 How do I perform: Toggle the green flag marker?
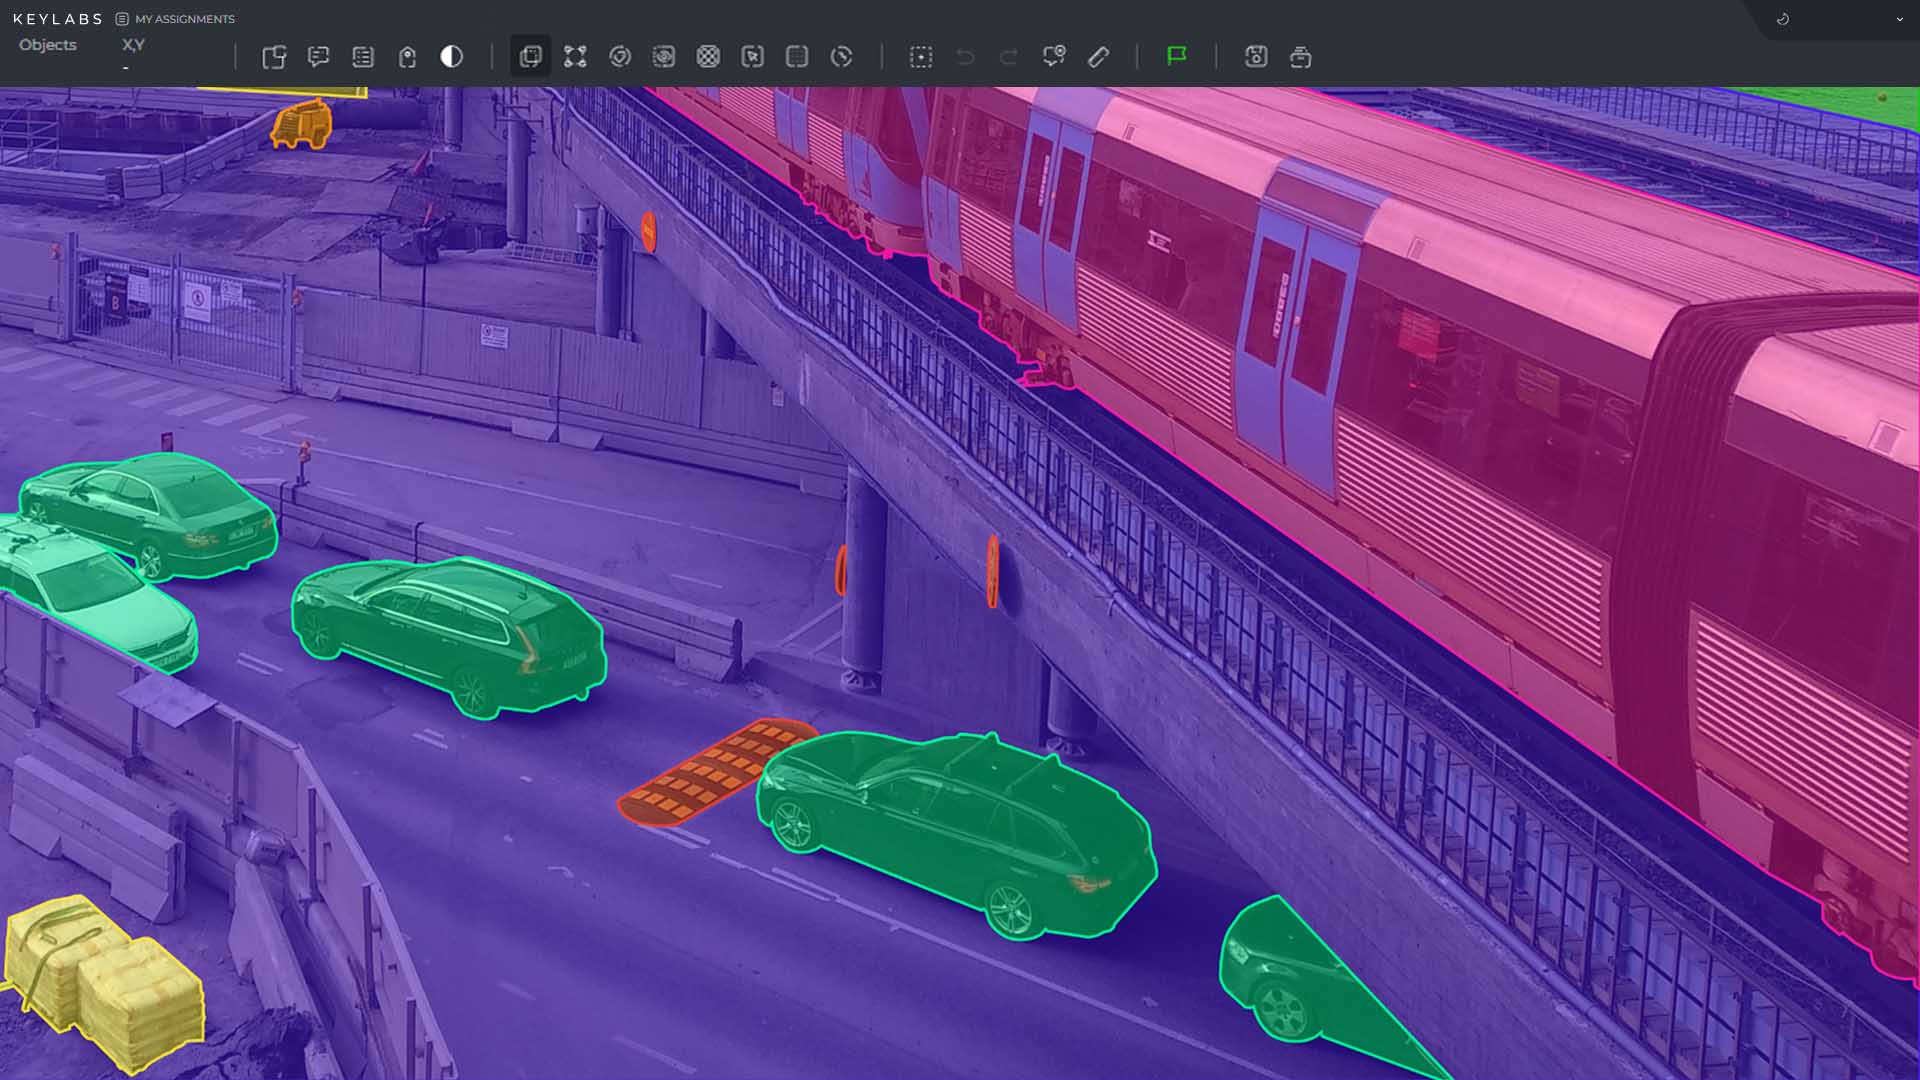click(1177, 57)
